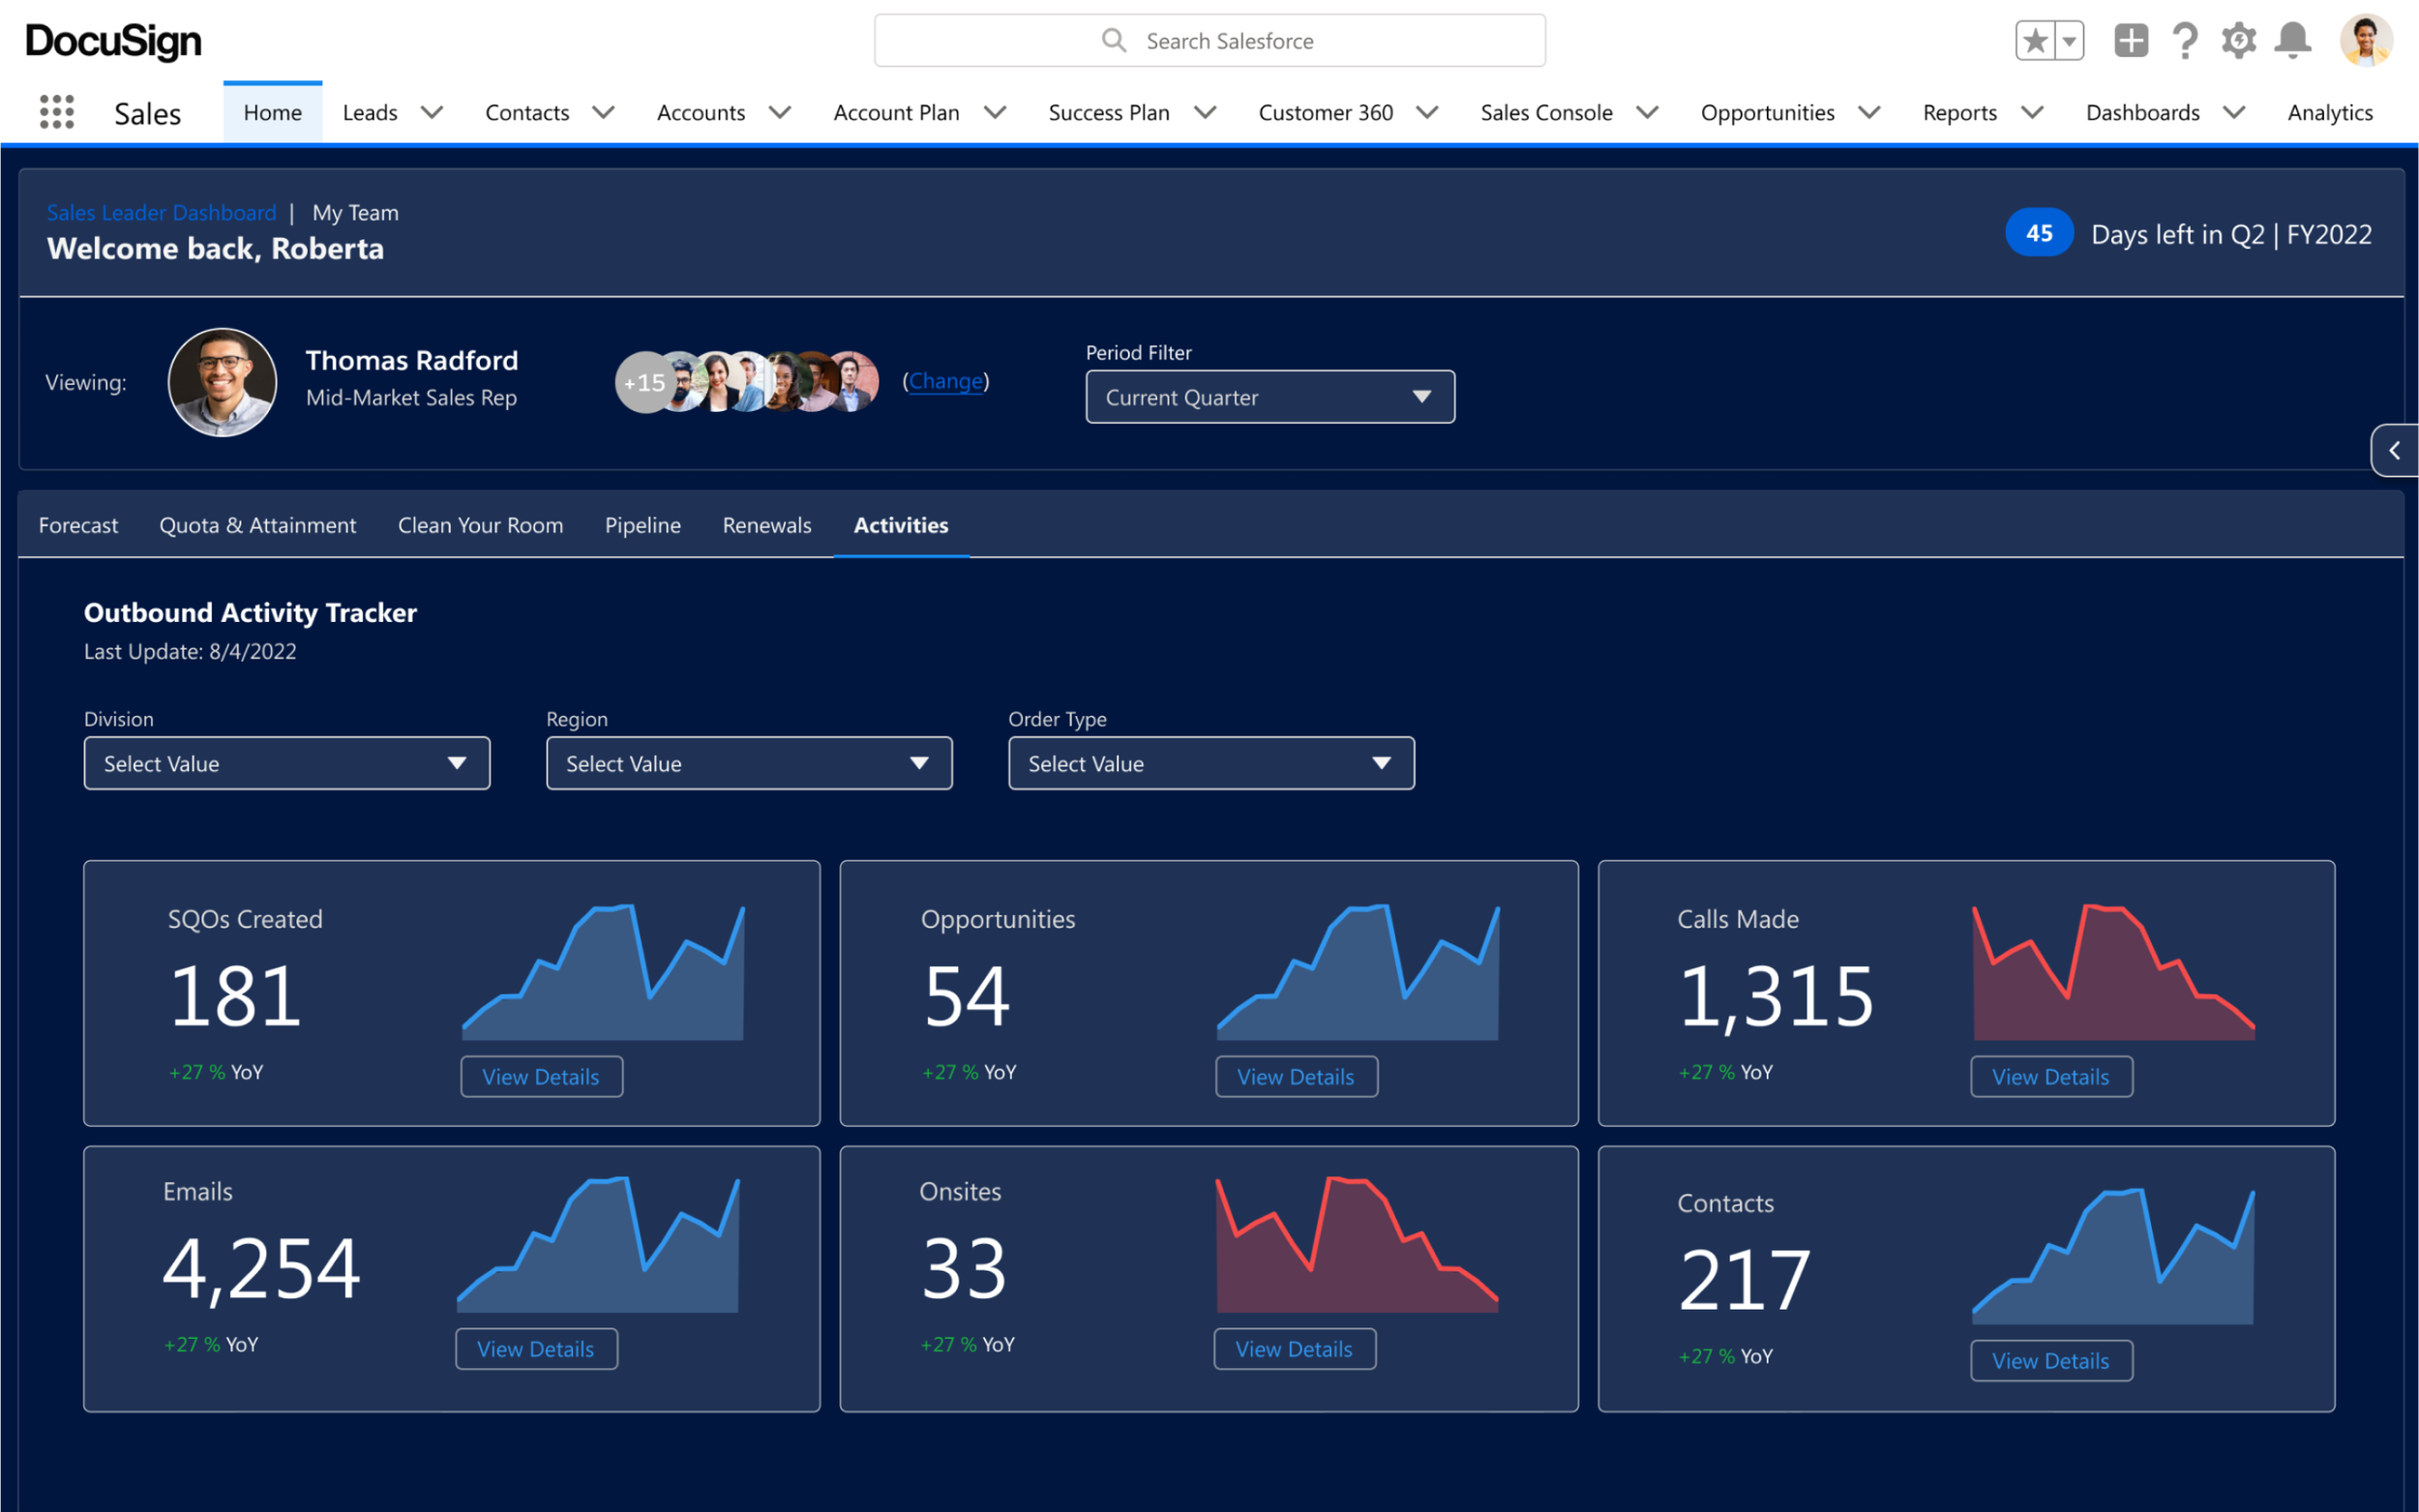Expand the Leads nav menu chevron
This screenshot has width=2419, height=1512.
[431, 112]
